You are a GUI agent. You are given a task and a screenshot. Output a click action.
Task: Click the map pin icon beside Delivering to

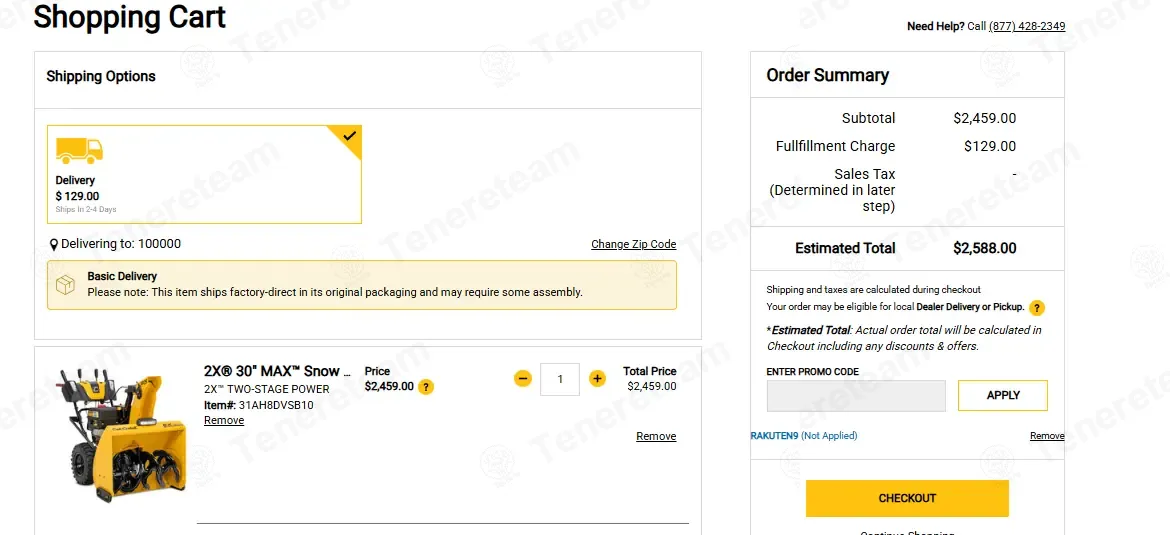[54, 245]
